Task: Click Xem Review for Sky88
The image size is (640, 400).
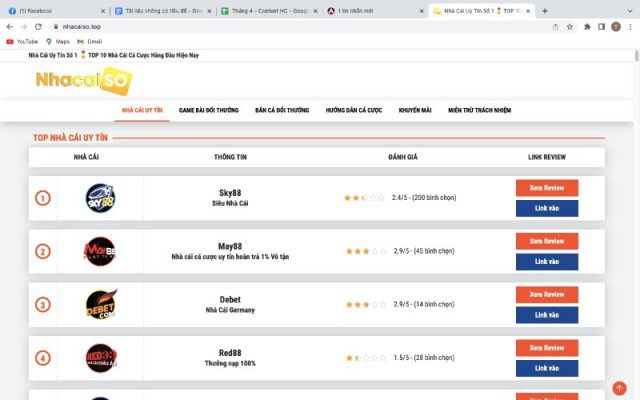Action: [547, 188]
